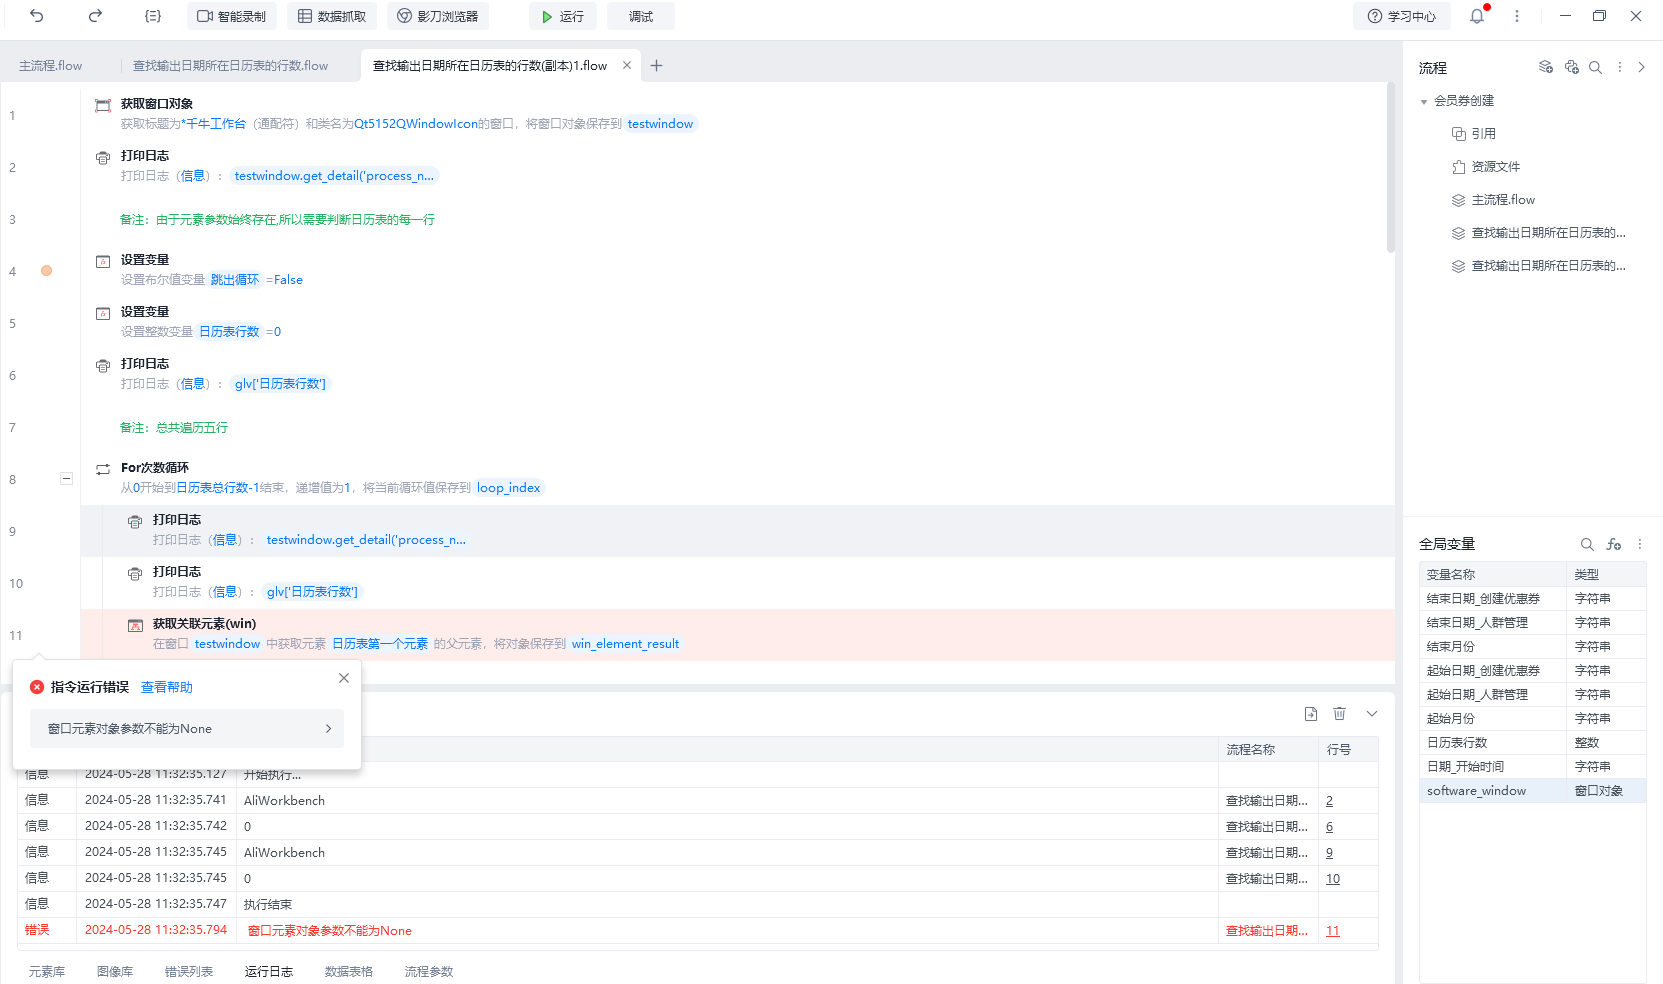1663x984 pixels.
Task: Collapse the log panel with chevron
Action: 1372,714
